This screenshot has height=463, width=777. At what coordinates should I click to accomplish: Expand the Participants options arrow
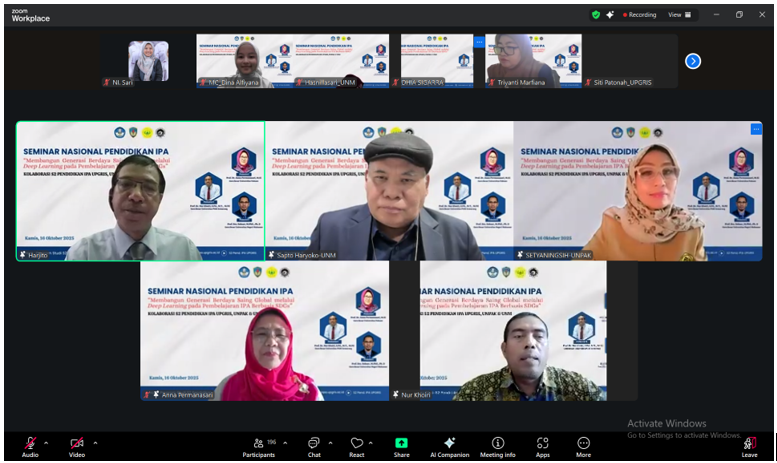click(x=285, y=442)
